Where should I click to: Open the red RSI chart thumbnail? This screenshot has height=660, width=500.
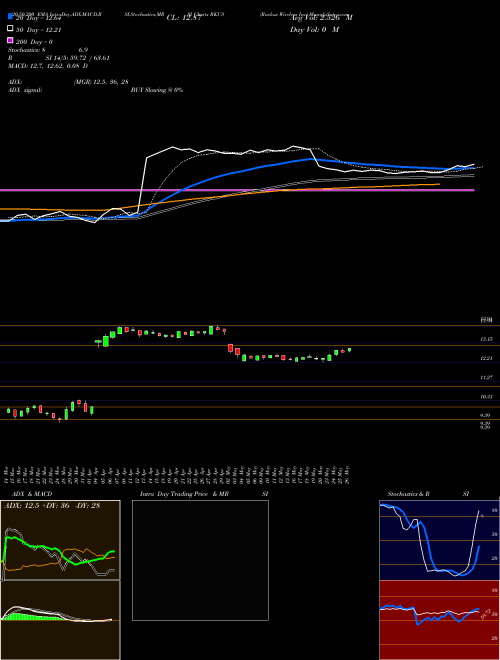439,620
